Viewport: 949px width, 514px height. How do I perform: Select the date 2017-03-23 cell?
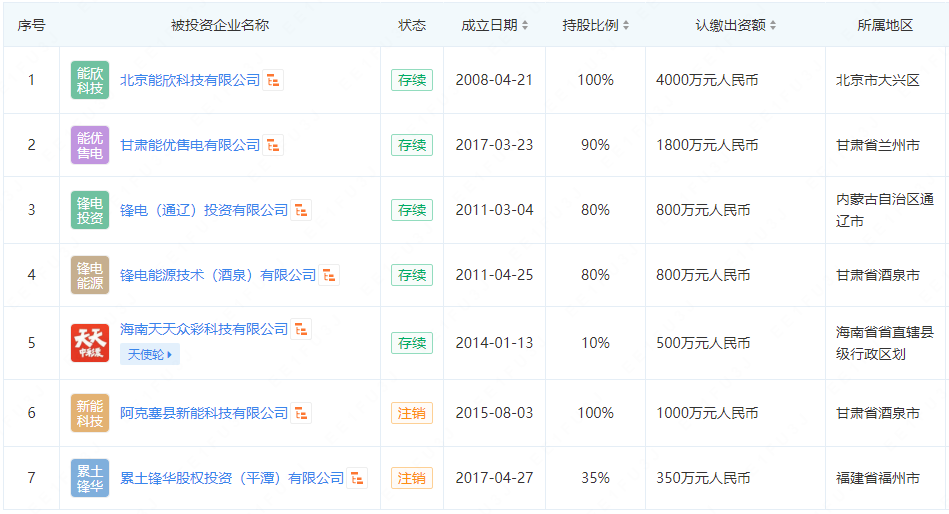(494, 145)
